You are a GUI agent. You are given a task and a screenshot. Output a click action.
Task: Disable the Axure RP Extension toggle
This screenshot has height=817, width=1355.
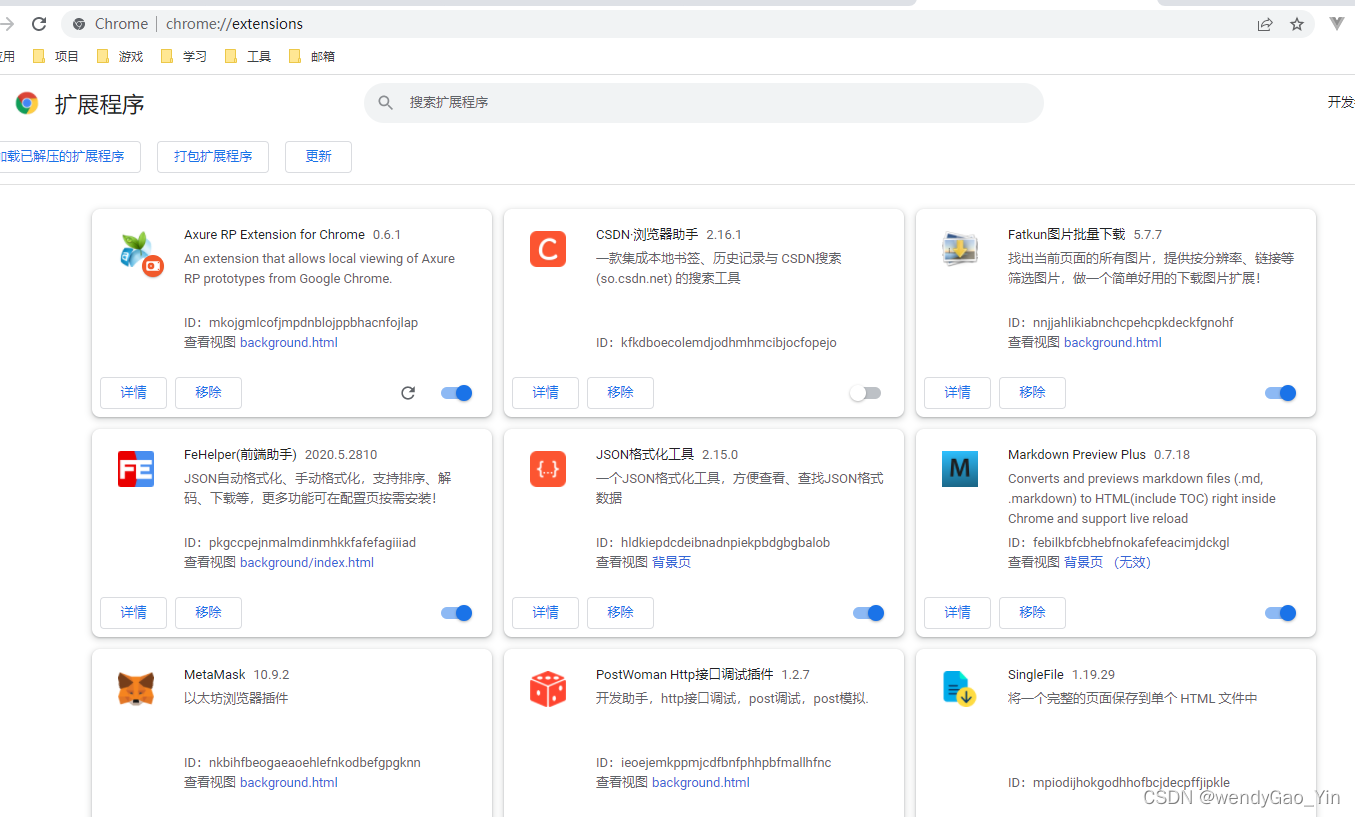[457, 393]
